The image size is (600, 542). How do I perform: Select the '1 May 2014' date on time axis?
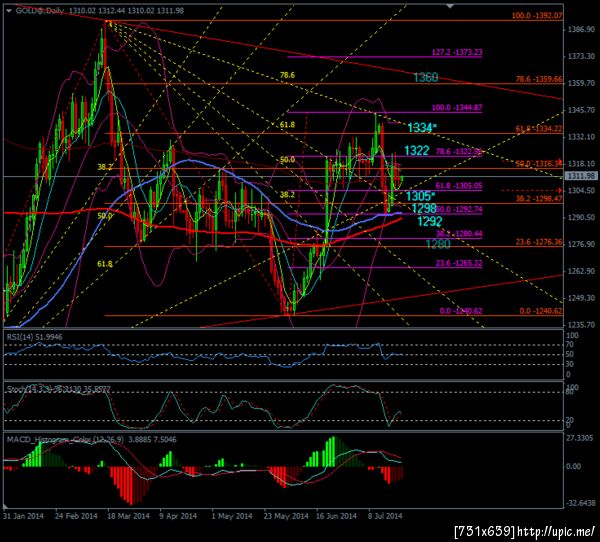[232, 516]
